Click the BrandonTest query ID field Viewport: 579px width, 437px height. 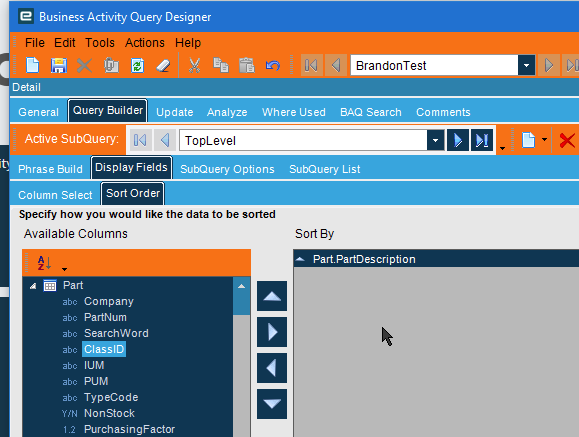pyautogui.click(x=434, y=65)
